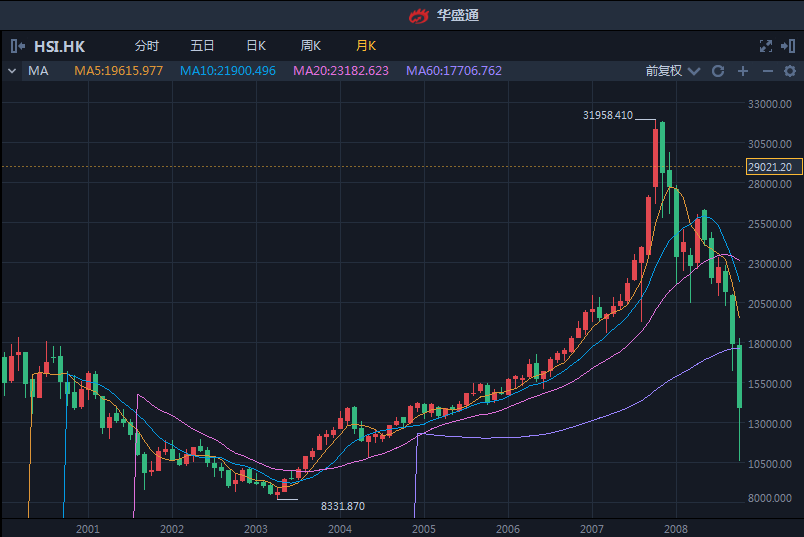
Task: Open the 前复权 adjustment dropdown
Action: [669, 71]
